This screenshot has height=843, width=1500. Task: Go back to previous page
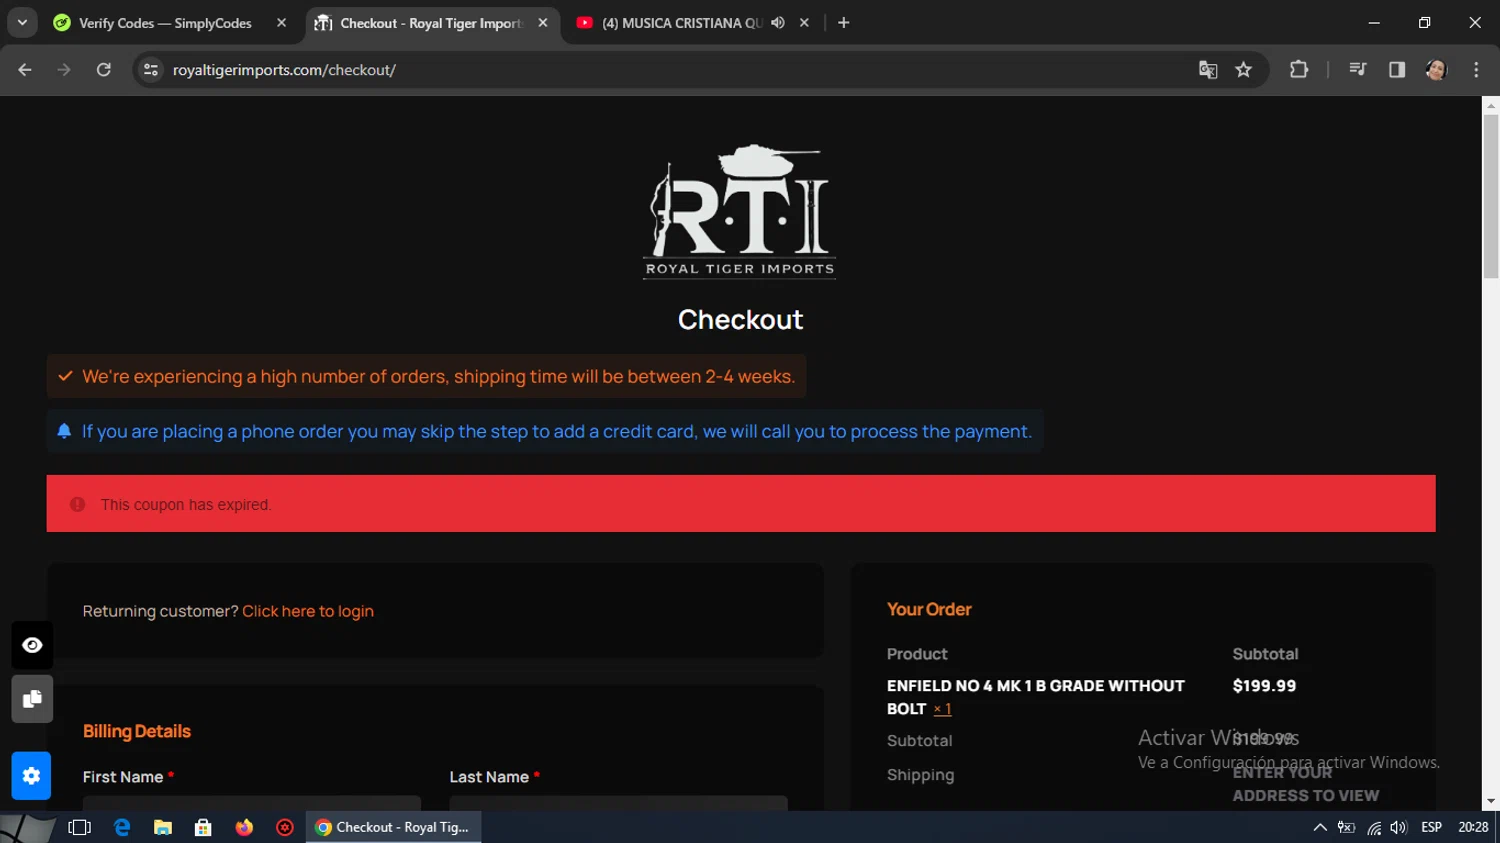click(25, 70)
